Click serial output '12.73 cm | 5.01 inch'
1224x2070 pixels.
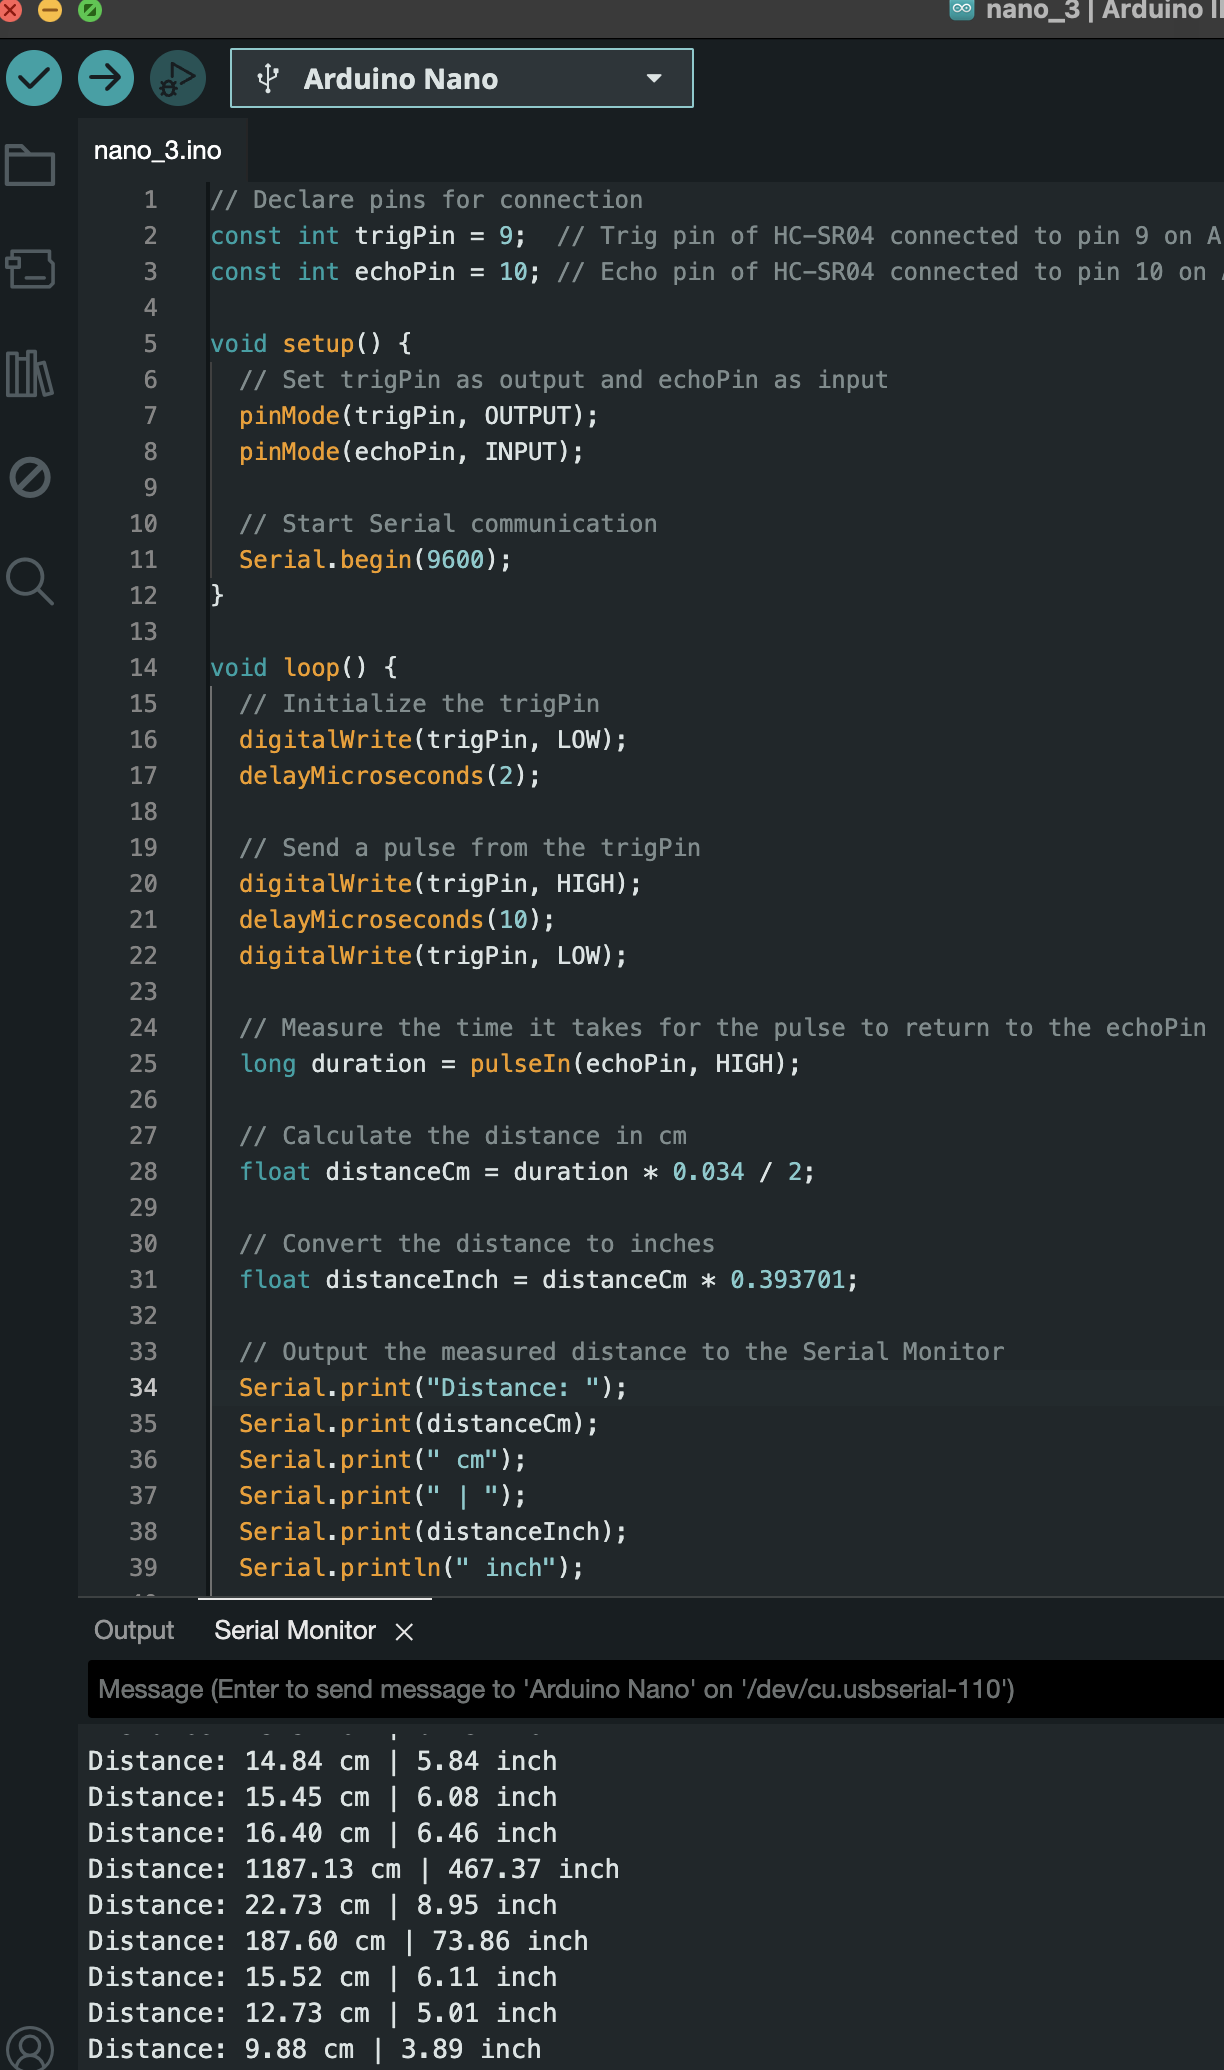[401, 2013]
